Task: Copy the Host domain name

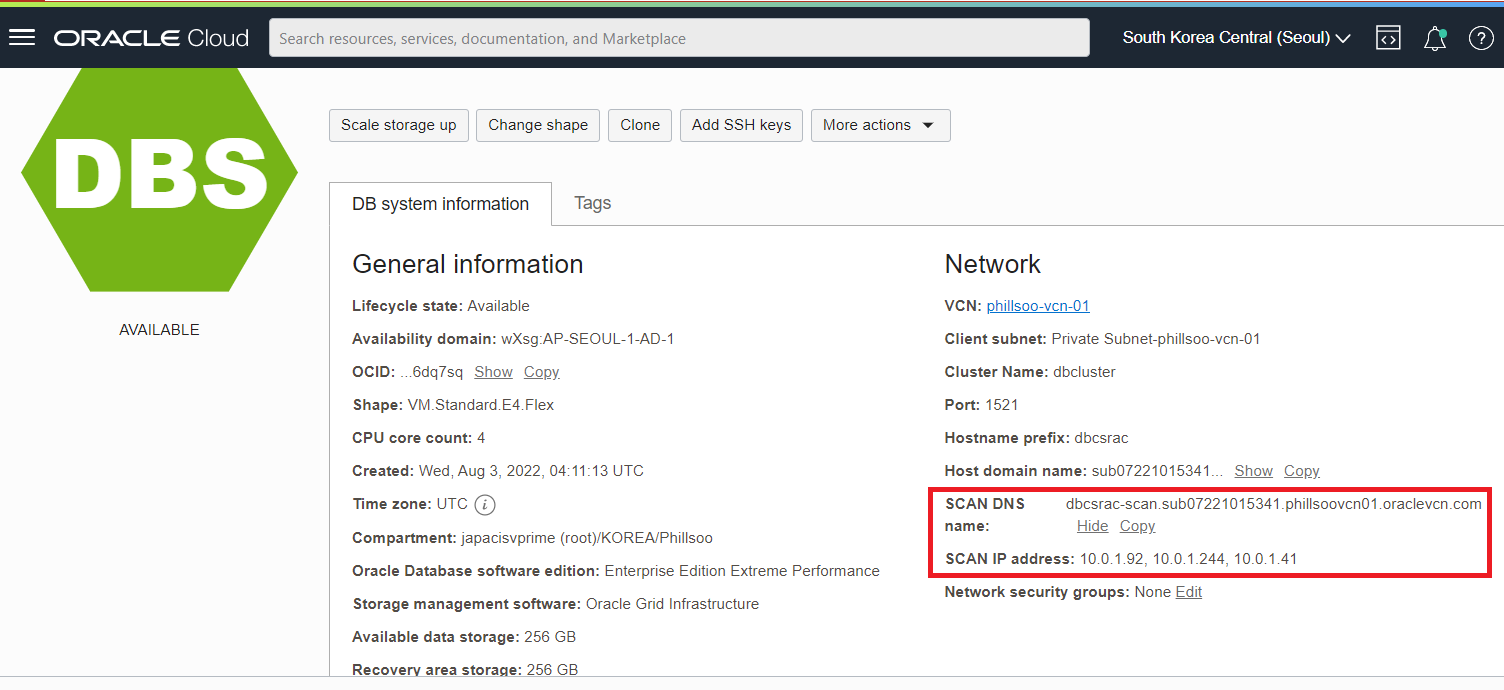Action: [1301, 471]
